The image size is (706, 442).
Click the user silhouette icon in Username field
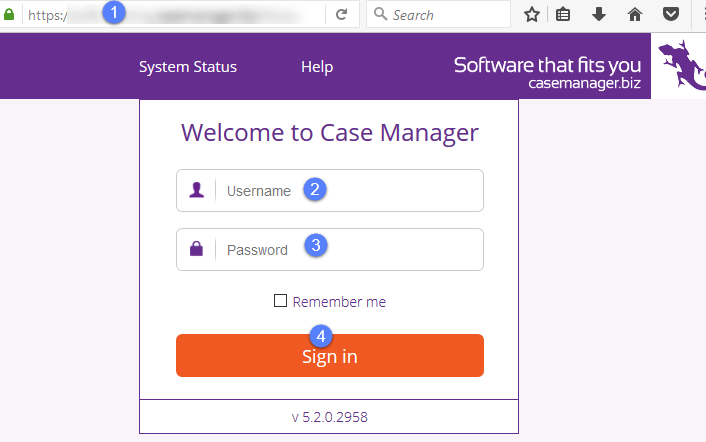tap(196, 190)
